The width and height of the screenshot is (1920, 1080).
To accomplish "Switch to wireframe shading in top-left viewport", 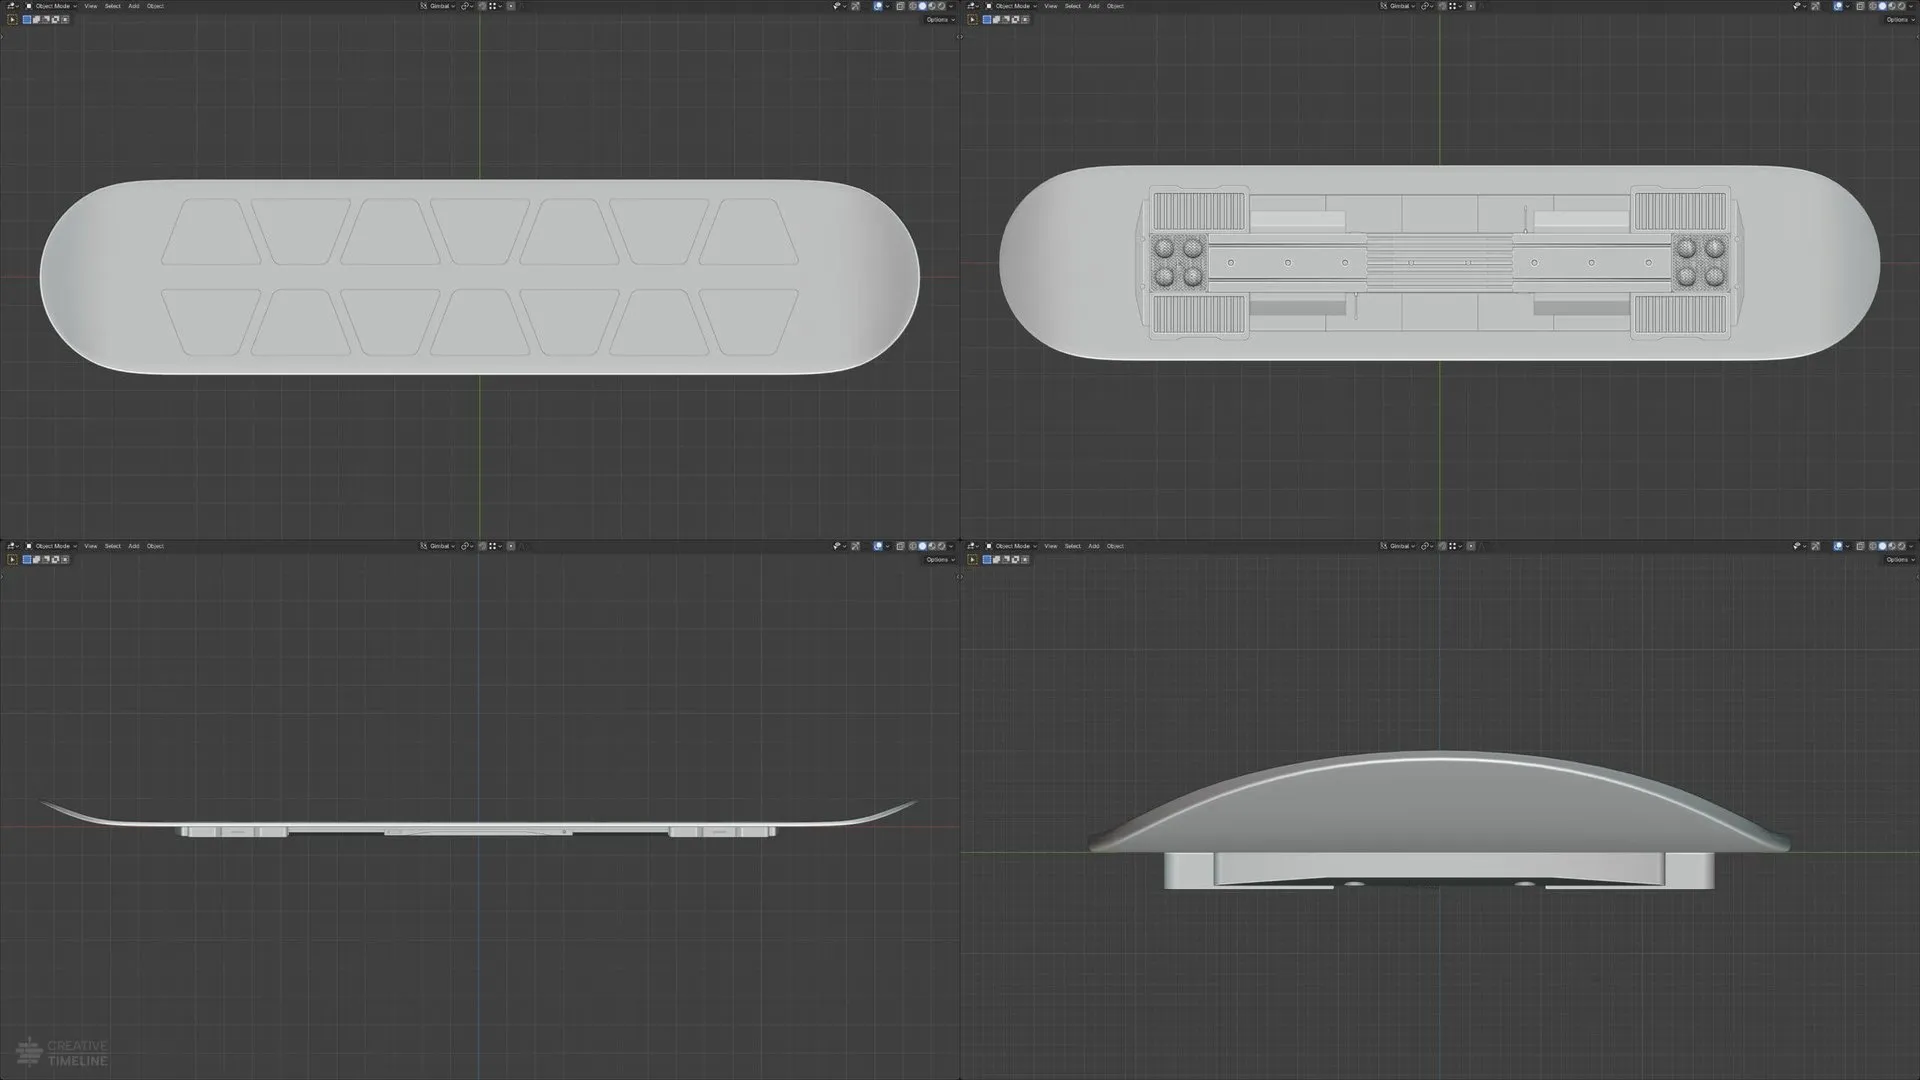I will coord(913,6).
